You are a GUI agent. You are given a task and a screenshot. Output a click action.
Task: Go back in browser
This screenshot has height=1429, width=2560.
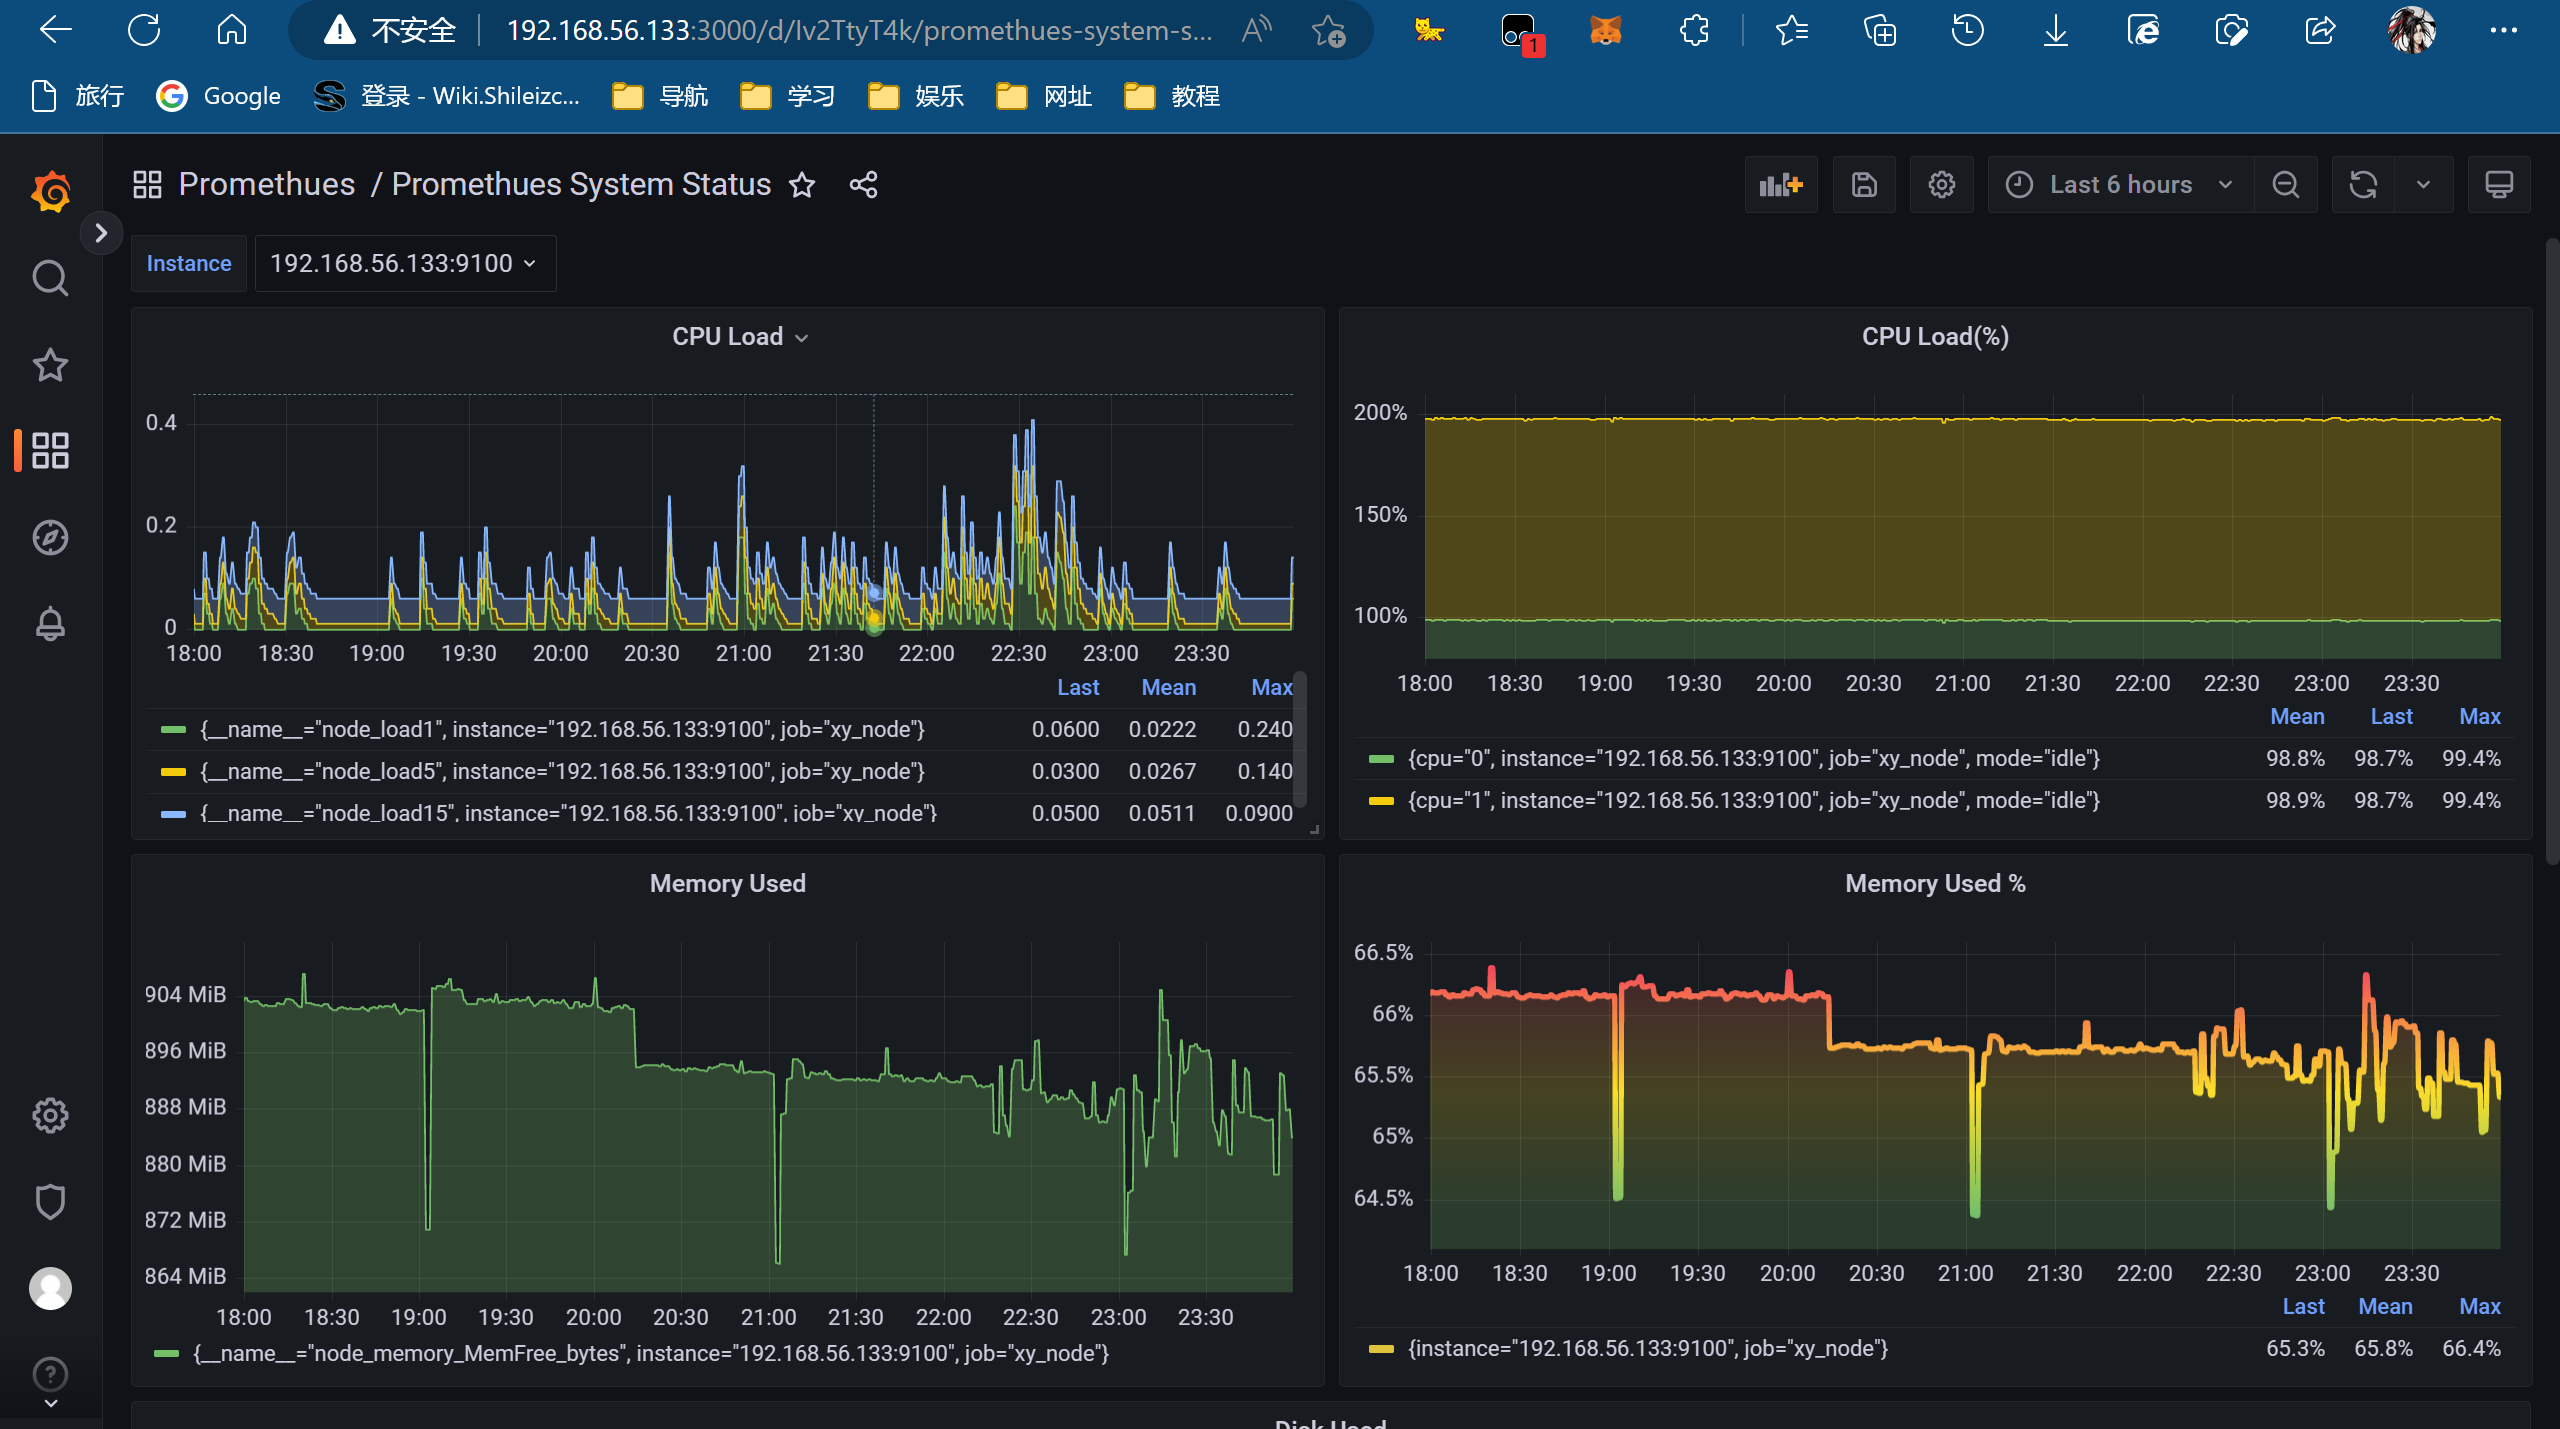(x=55, y=30)
